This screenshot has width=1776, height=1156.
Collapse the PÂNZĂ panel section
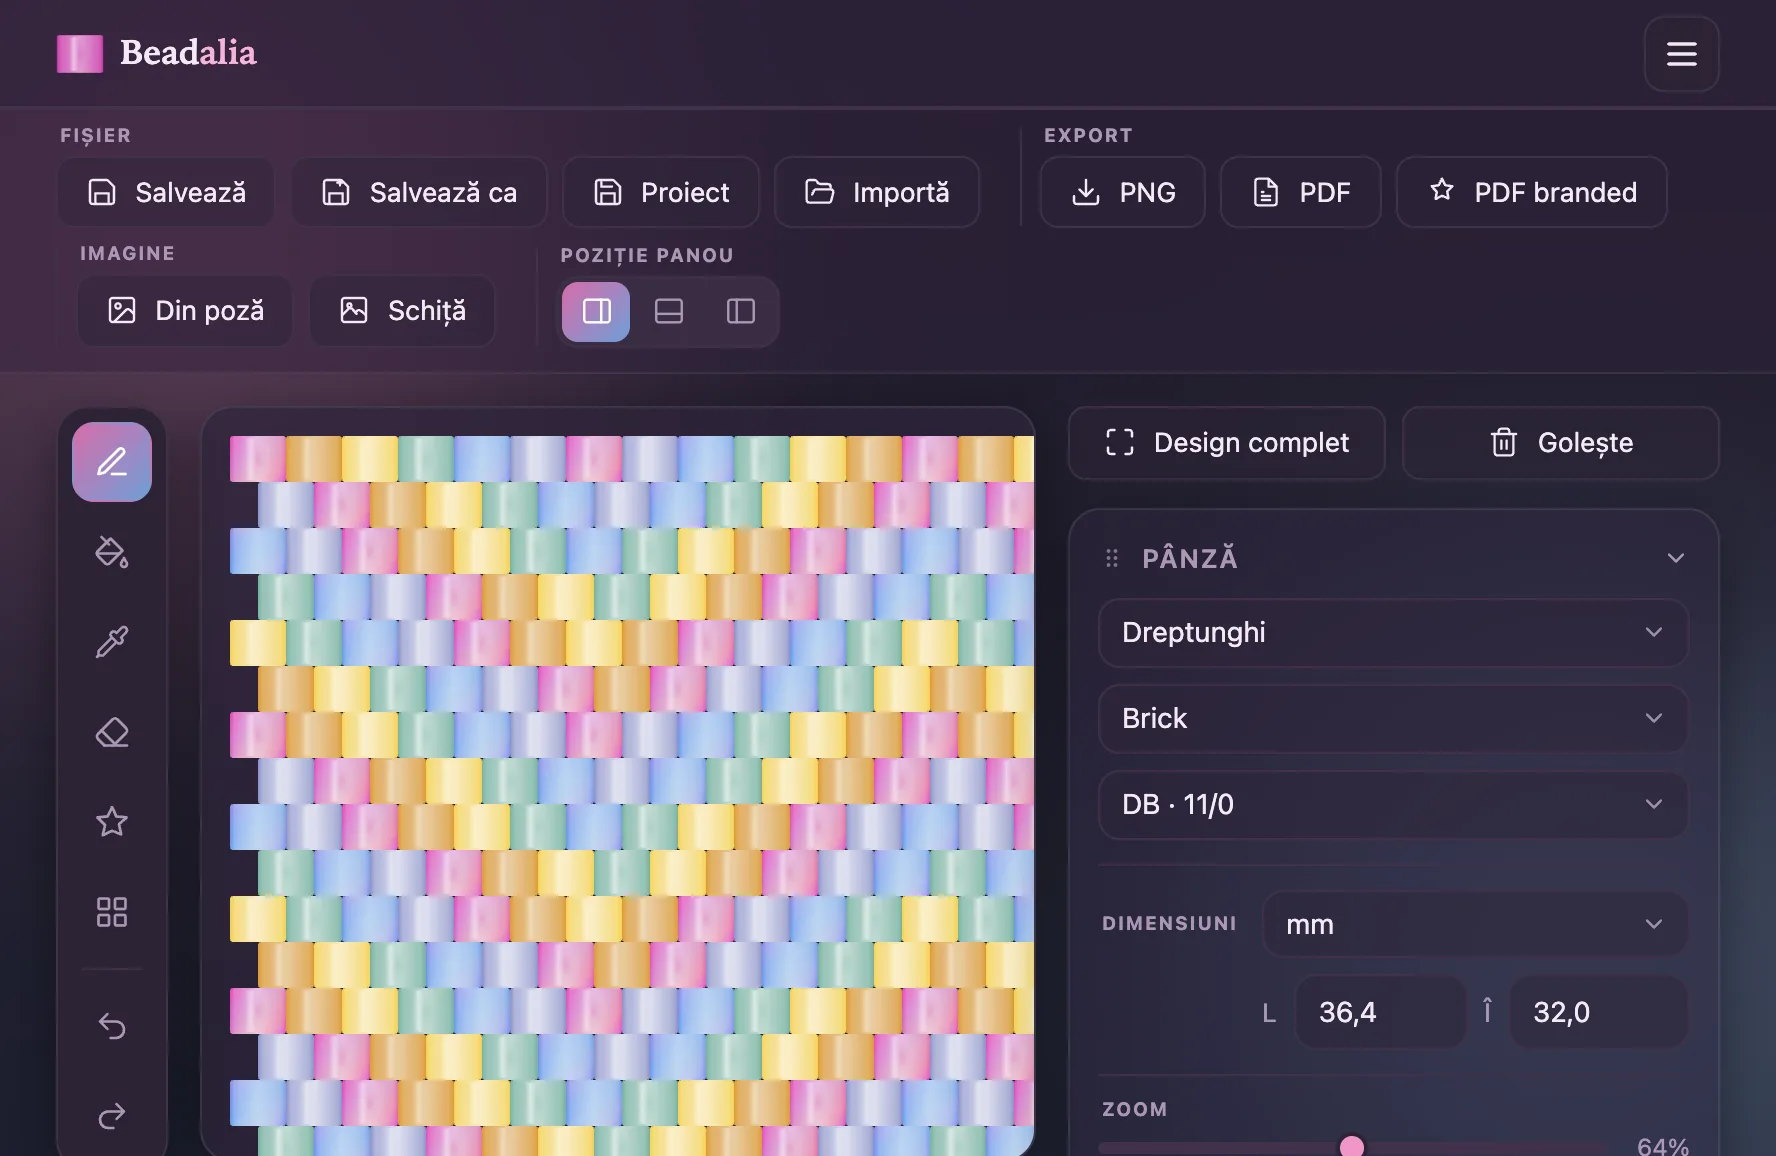pyautogui.click(x=1676, y=558)
